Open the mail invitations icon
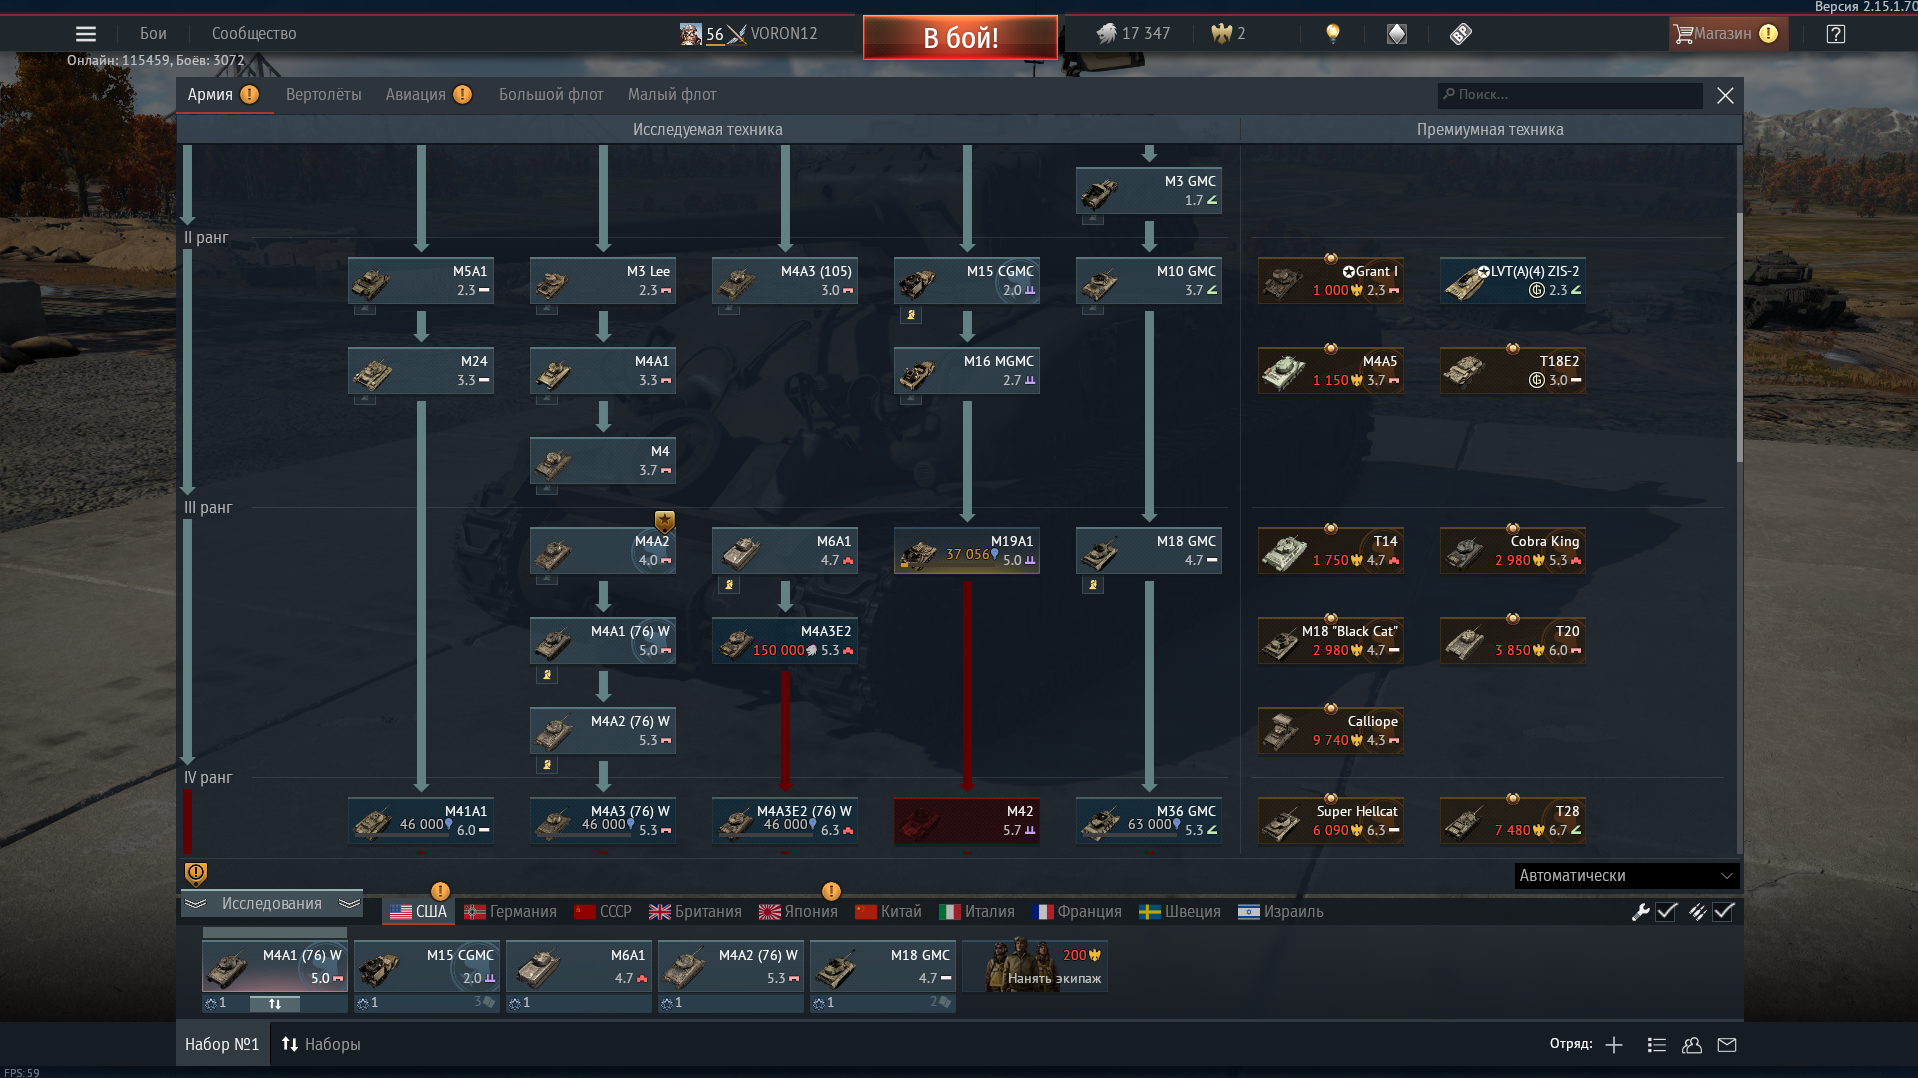Image resolution: width=1918 pixels, height=1078 pixels. pos(1727,1044)
